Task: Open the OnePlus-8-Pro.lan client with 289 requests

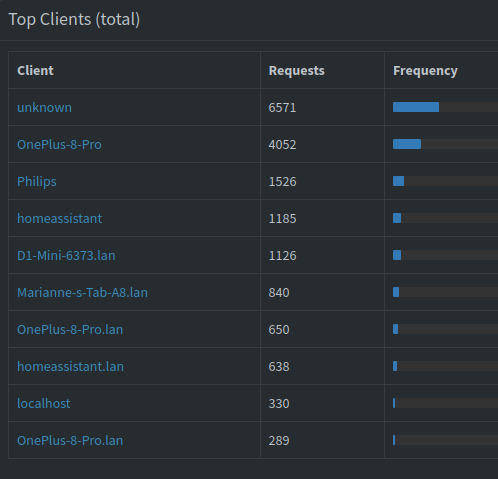Action: (70, 440)
